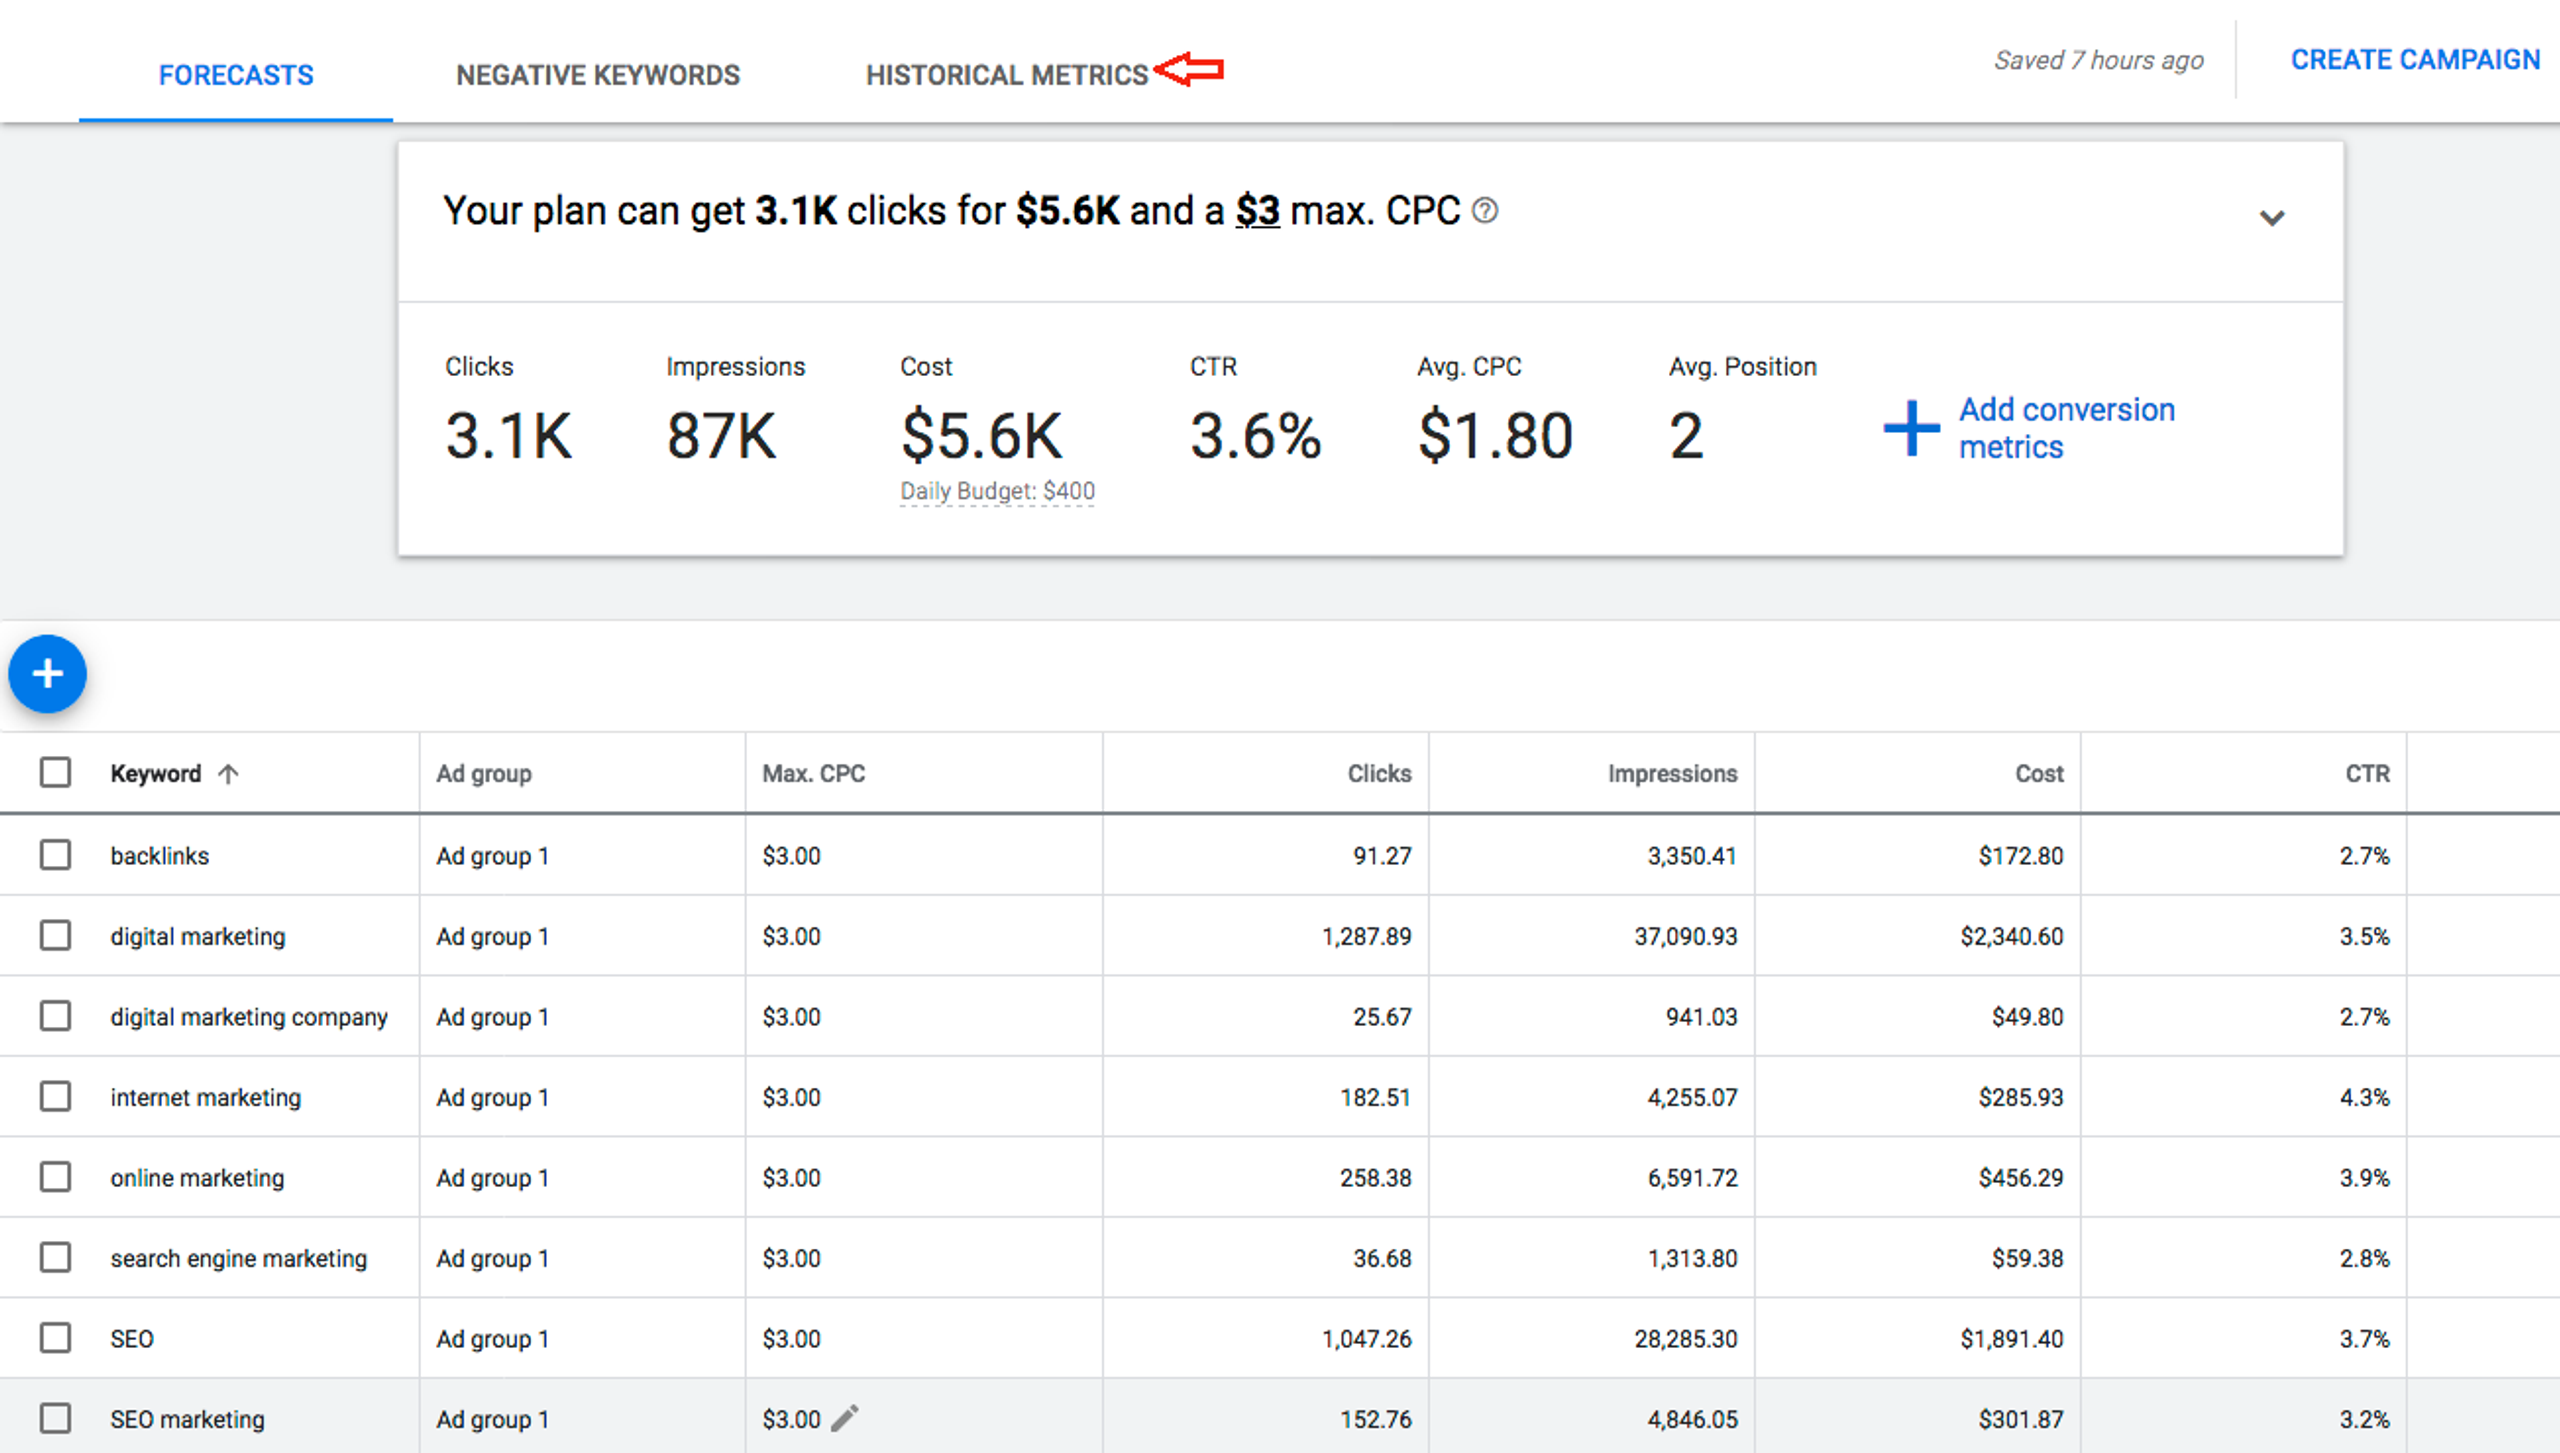The height and width of the screenshot is (1453, 2560).
Task: Select the backlinks keyword checkbox
Action: (55, 855)
